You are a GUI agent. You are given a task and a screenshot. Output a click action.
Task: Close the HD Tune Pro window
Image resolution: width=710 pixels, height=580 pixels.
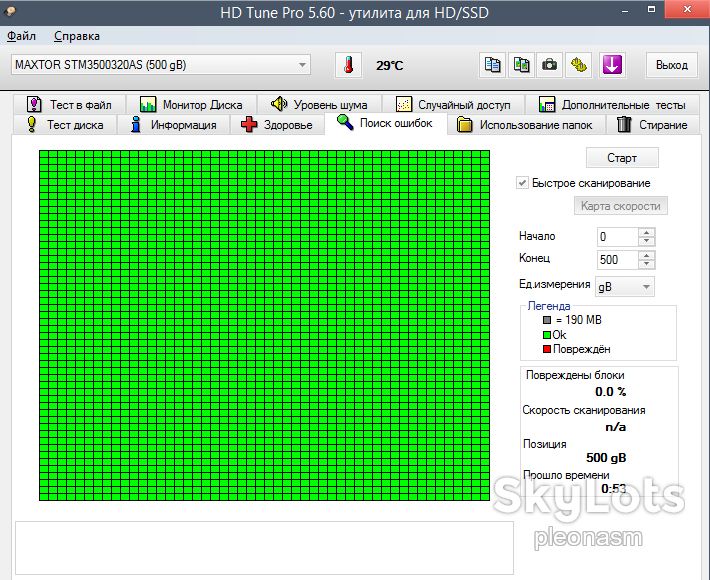[687, 9]
